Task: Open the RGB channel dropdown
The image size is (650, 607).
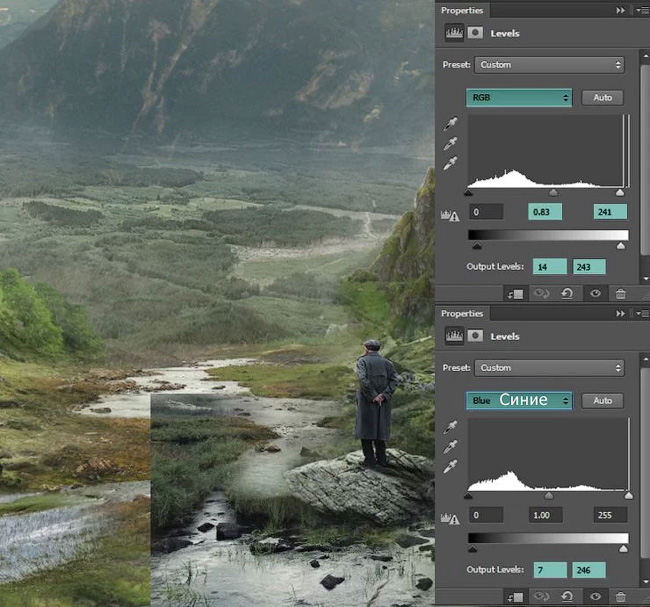Action: pyautogui.click(x=519, y=97)
